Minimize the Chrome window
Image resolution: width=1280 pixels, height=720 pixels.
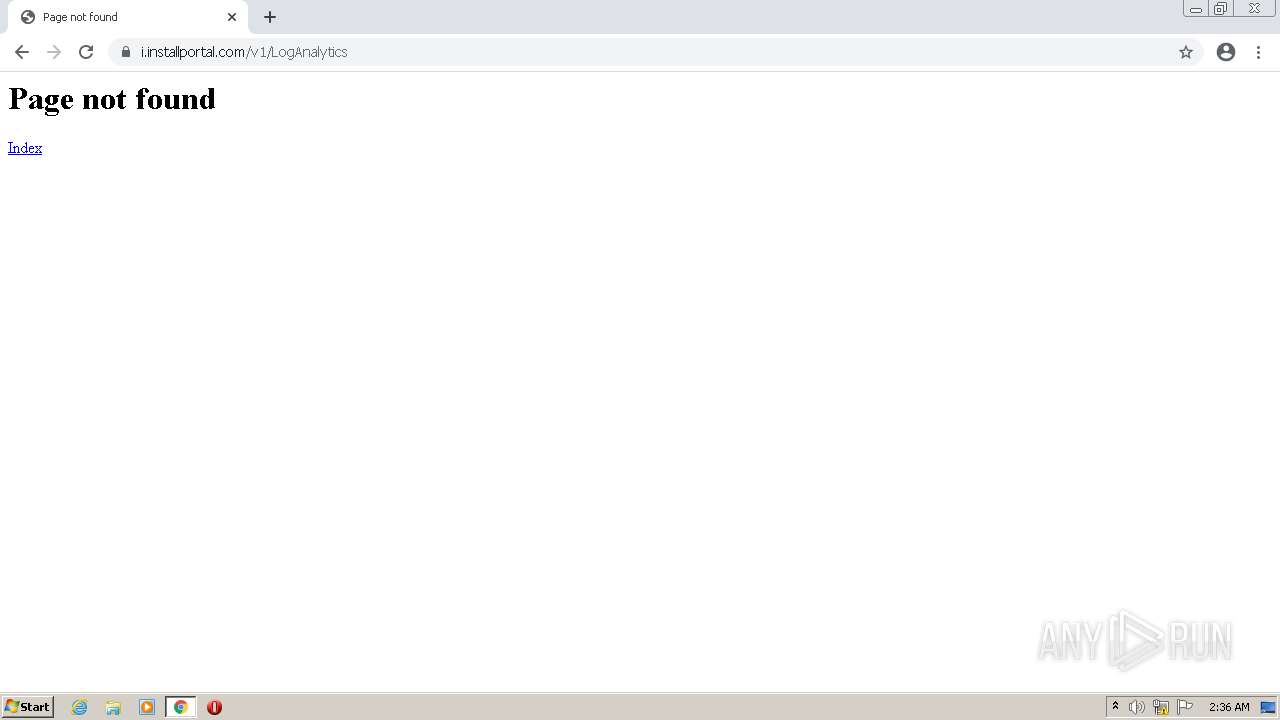[x=1196, y=9]
